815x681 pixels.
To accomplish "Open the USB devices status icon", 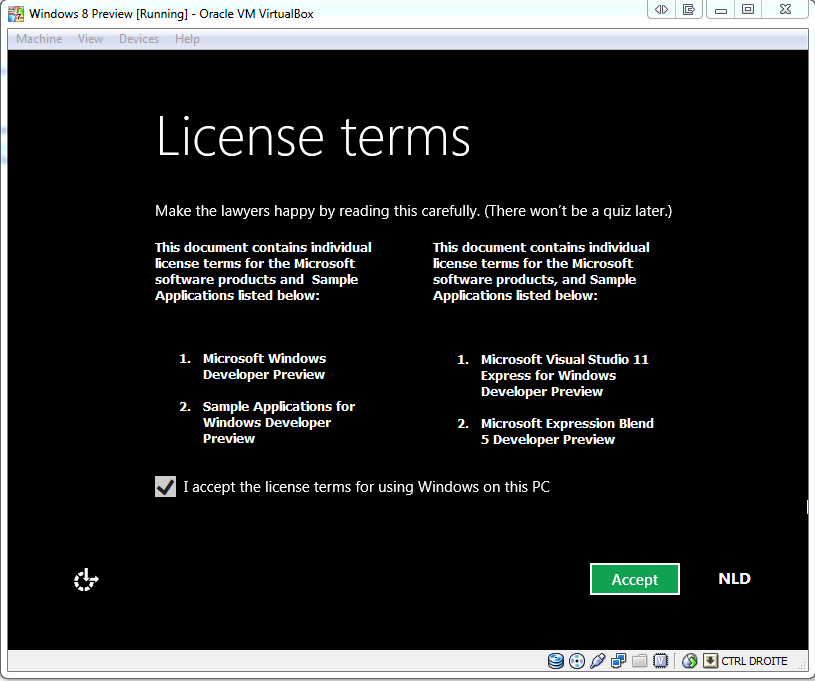I will click(598, 661).
